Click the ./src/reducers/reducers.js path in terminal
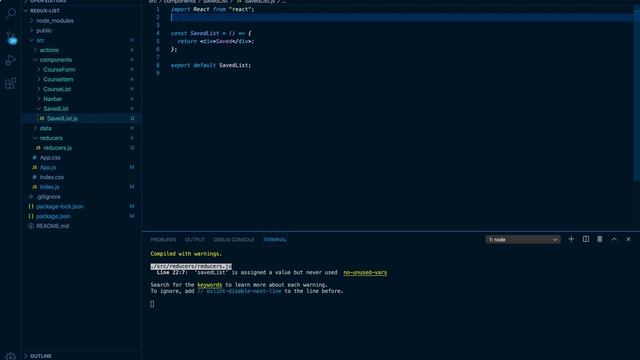Screen dimensions: 640x360 click(191, 266)
